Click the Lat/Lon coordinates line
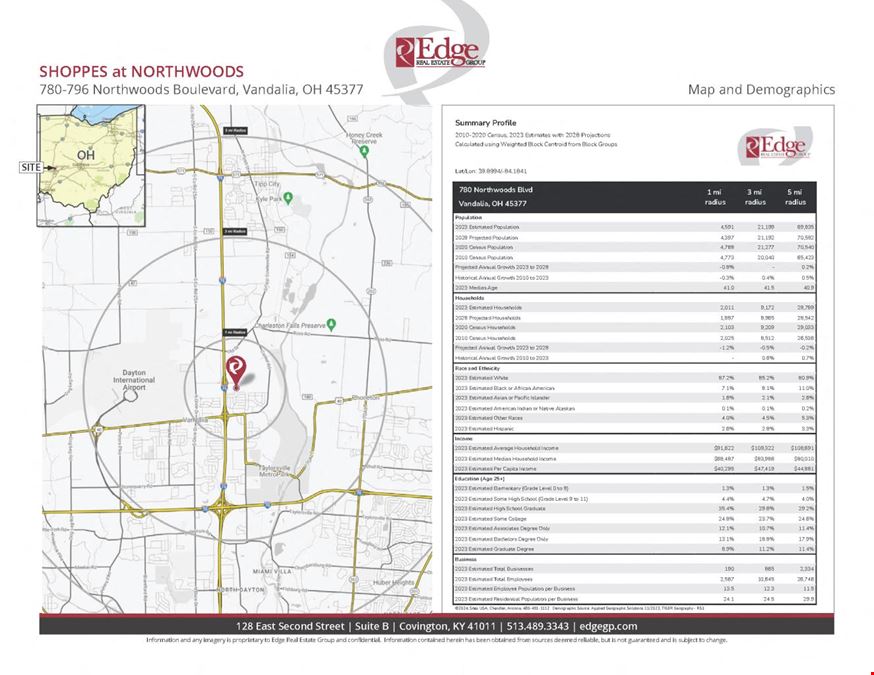Viewport: 874px width, 675px height. pos(491,171)
